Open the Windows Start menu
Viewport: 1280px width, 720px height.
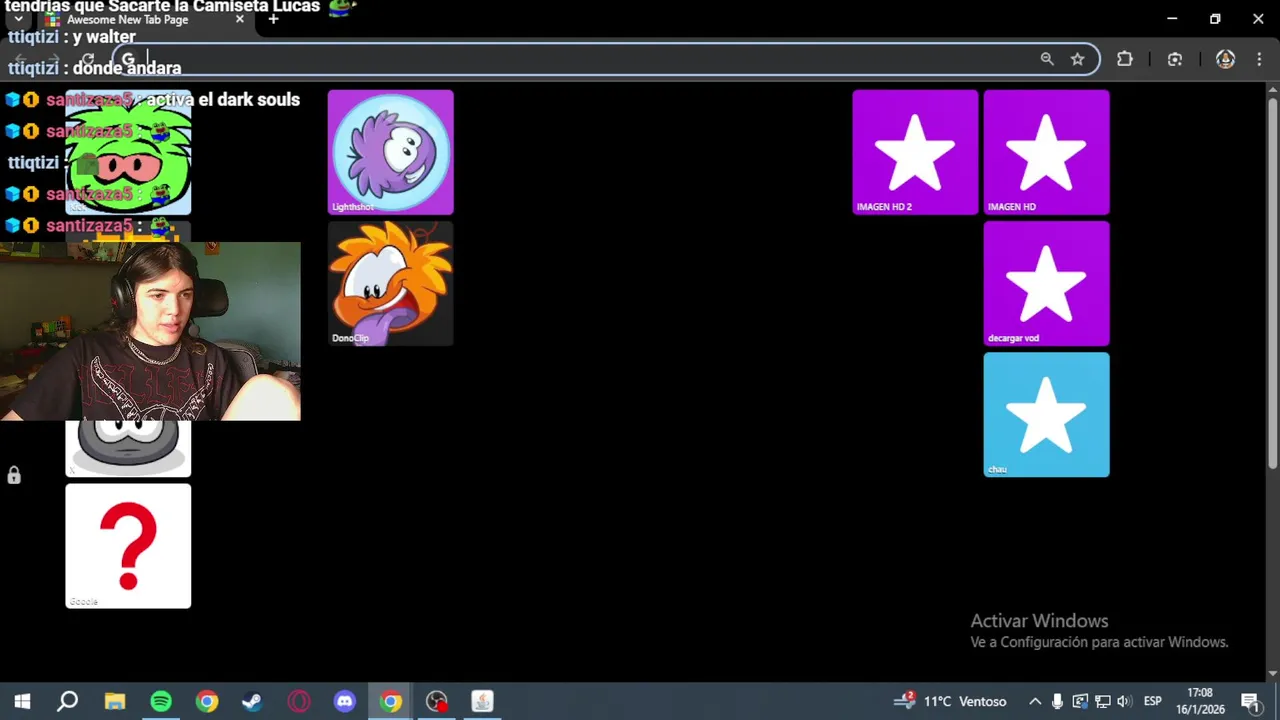(22, 701)
